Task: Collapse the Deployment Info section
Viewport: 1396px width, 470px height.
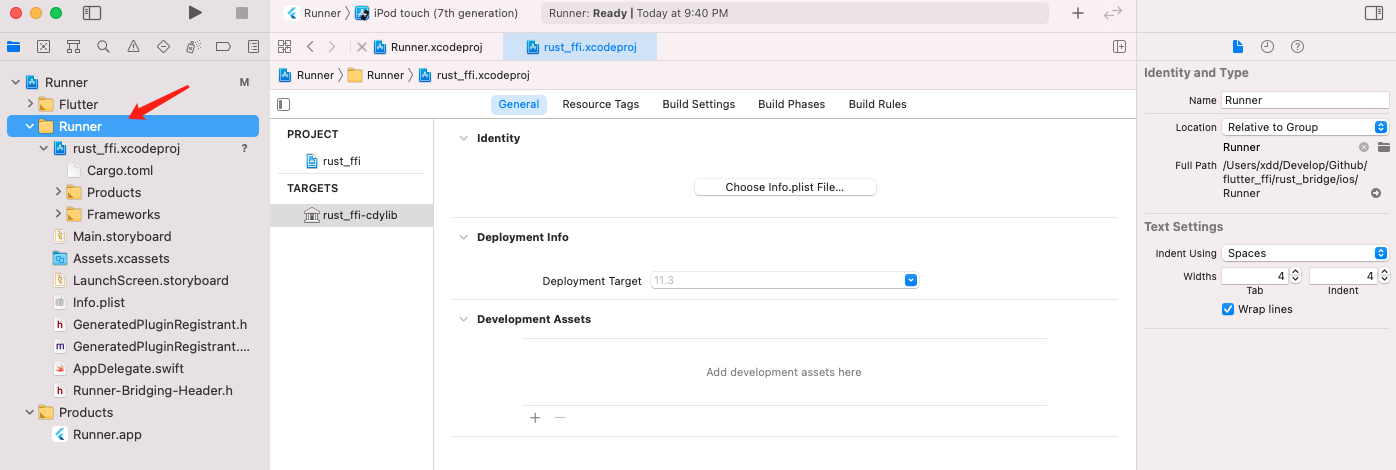Action: pyautogui.click(x=463, y=237)
